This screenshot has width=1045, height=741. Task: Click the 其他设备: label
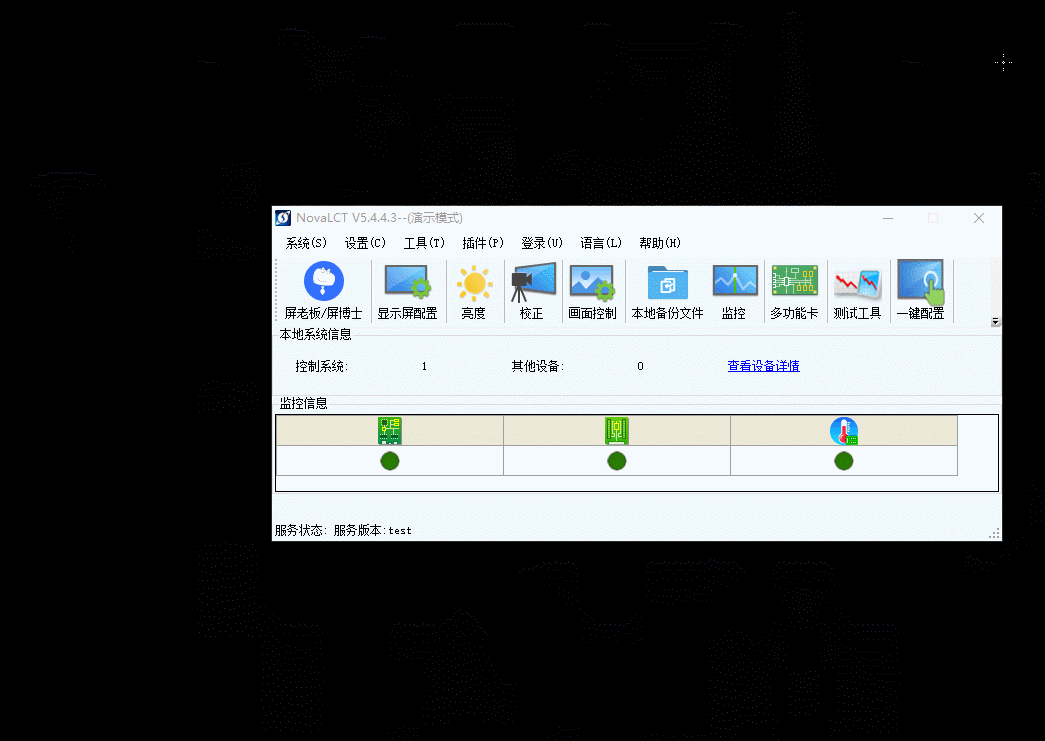tap(538, 367)
